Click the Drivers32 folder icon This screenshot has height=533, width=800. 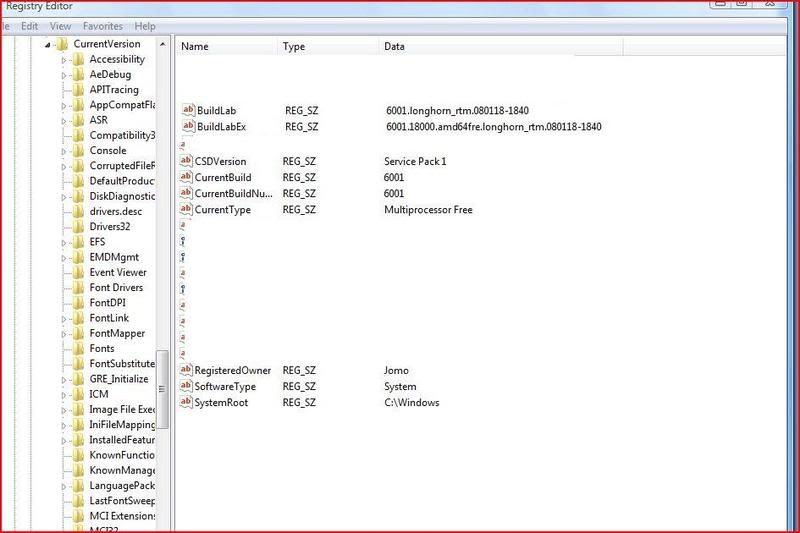tap(78, 227)
